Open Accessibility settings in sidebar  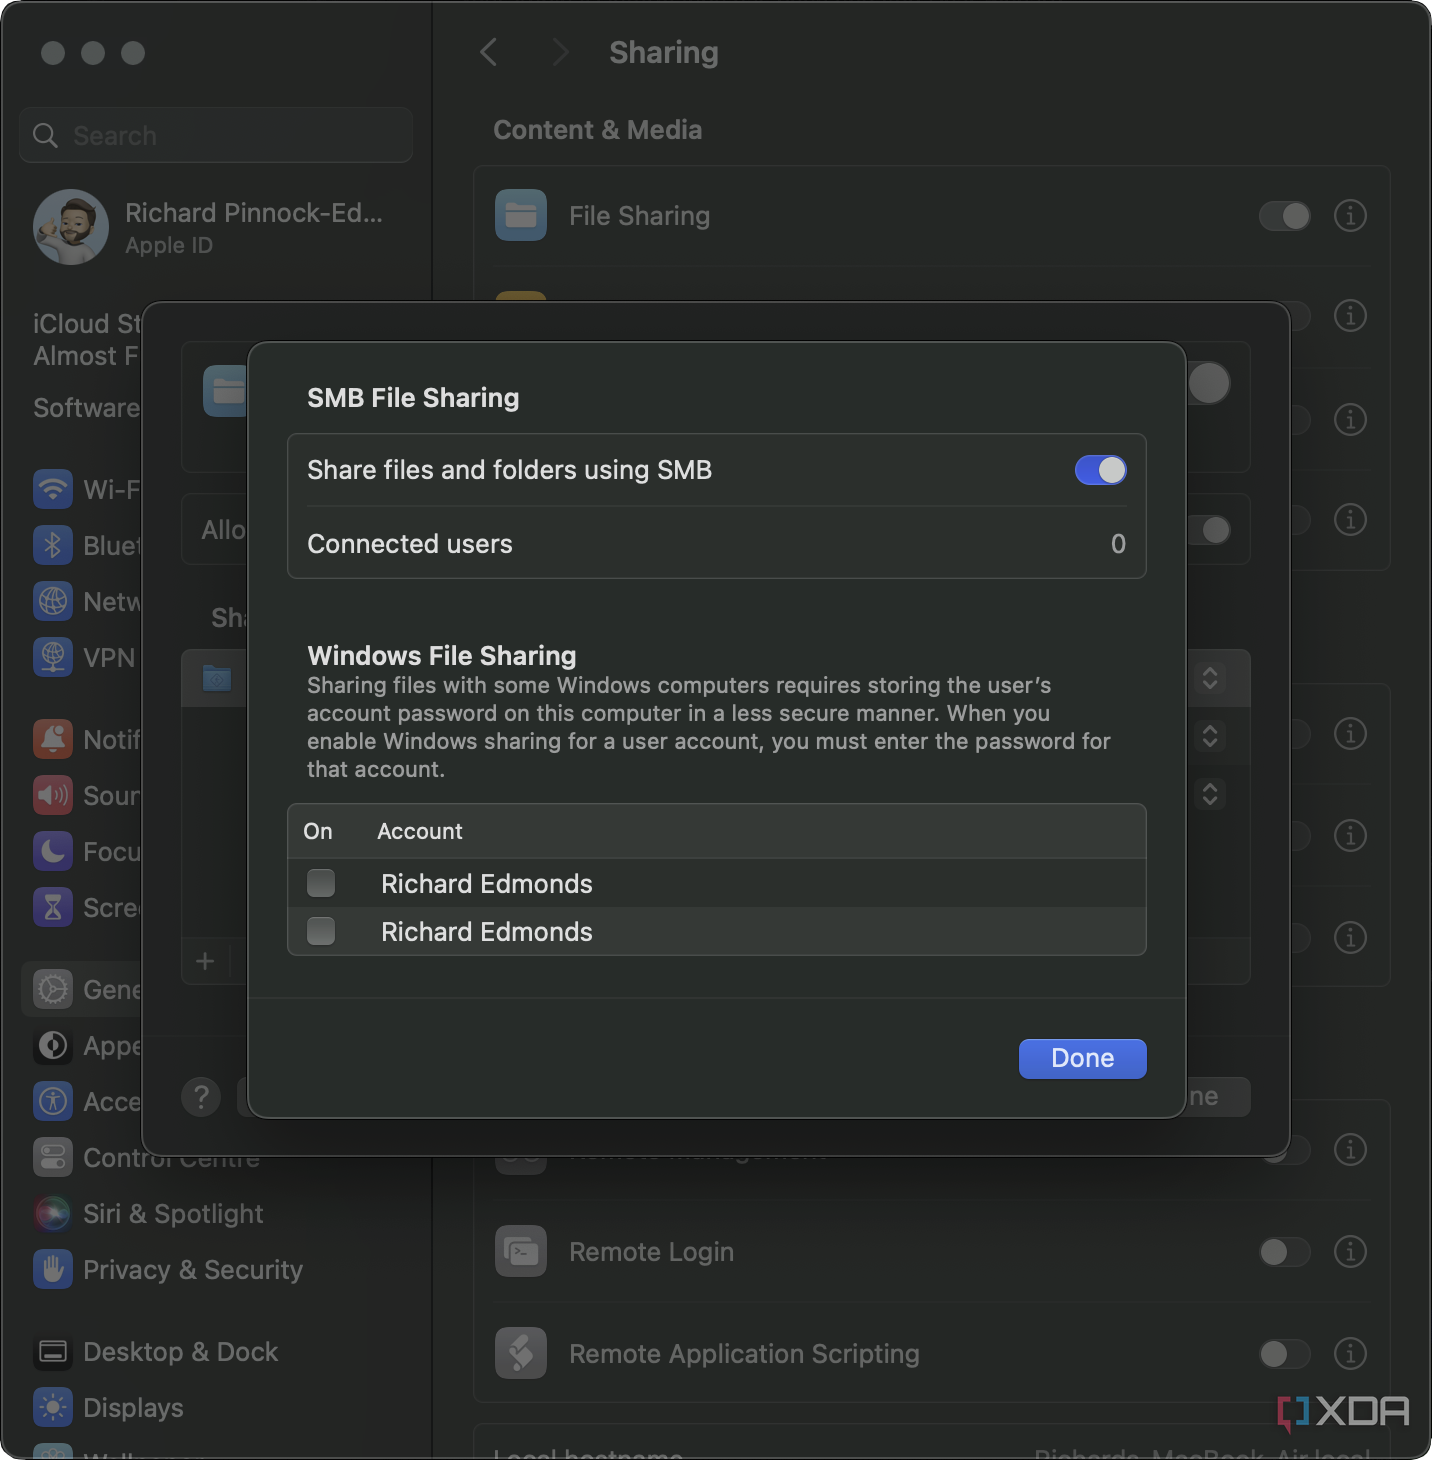click(x=84, y=1101)
